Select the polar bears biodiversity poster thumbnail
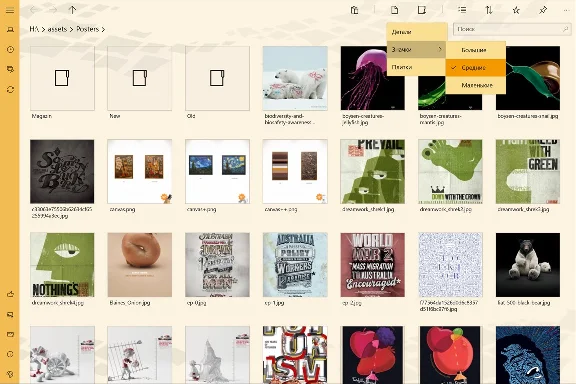Screen dimensions: 576x384 tap(295, 78)
